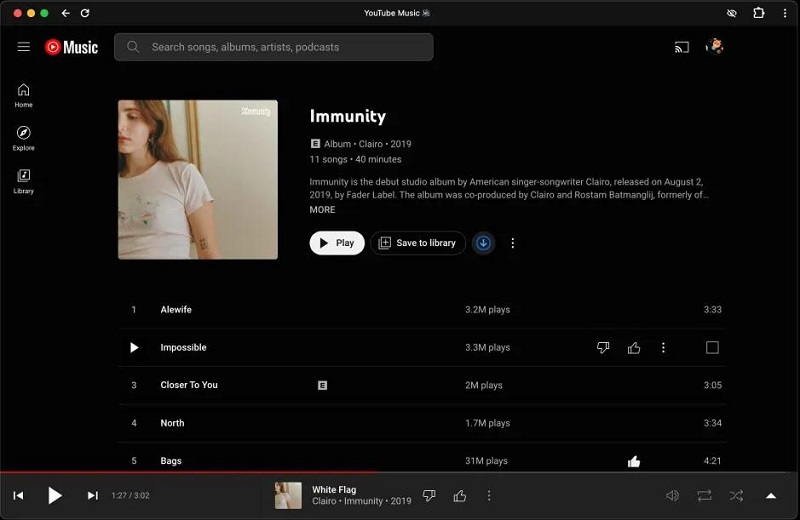Viewport: 800px width, 520px height.
Task: Expand the player page with the up arrow
Action: click(771, 496)
